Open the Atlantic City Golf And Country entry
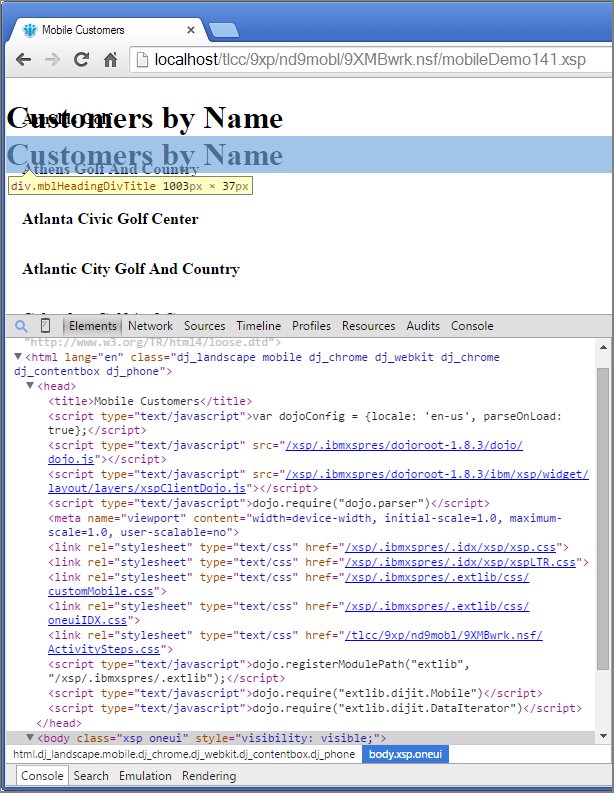The image size is (614, 793). 131,269
